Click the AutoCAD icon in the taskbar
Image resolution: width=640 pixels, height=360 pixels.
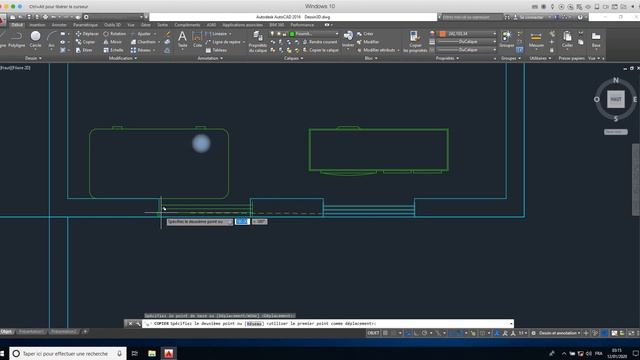[x=169, y=353]
